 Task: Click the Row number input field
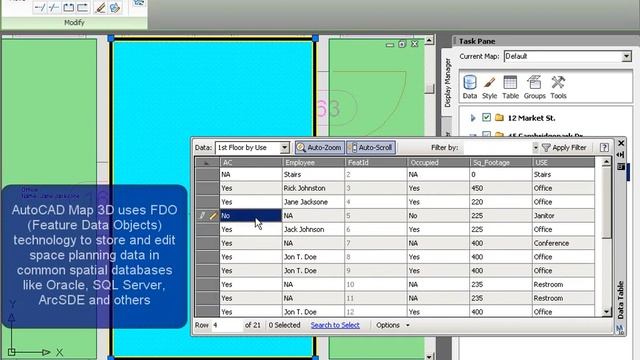(x=227, y=325)
